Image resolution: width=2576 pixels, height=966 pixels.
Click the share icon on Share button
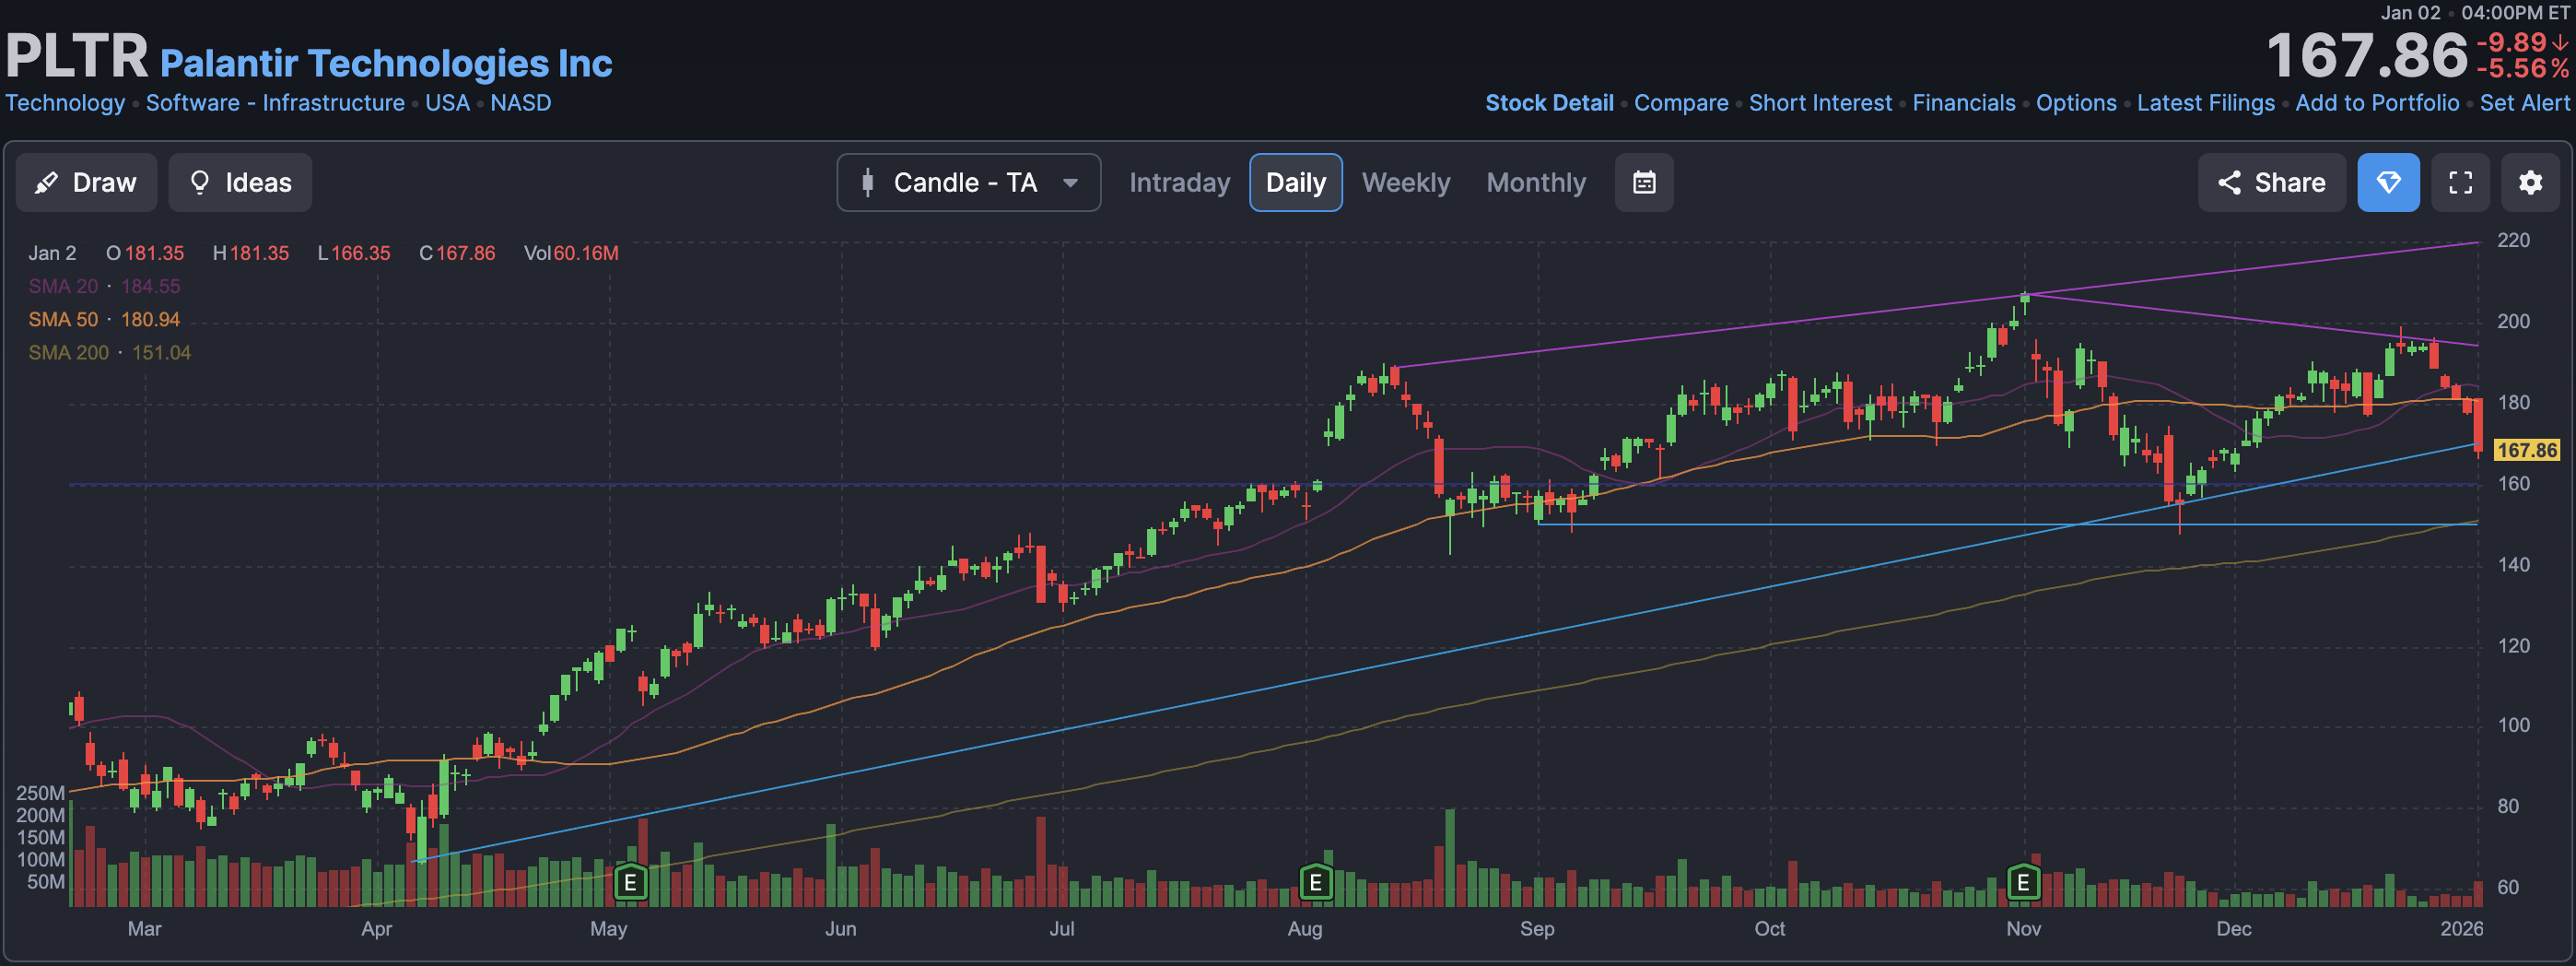pyautogui.click(x=2228, y=183)
